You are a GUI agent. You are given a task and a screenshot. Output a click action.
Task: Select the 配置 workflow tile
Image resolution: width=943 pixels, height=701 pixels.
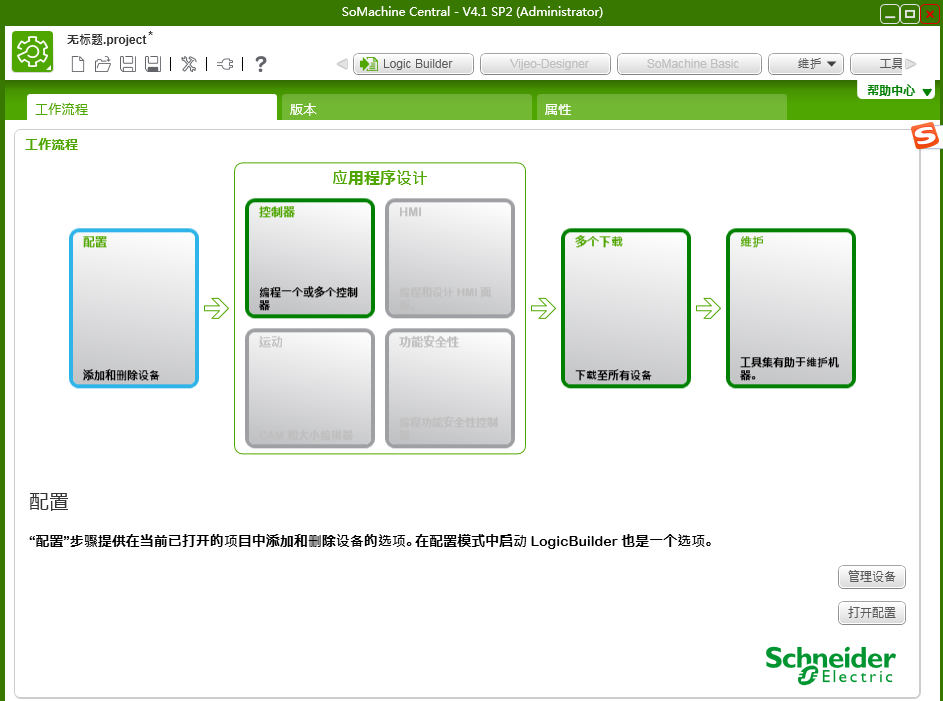coord(134,308)
